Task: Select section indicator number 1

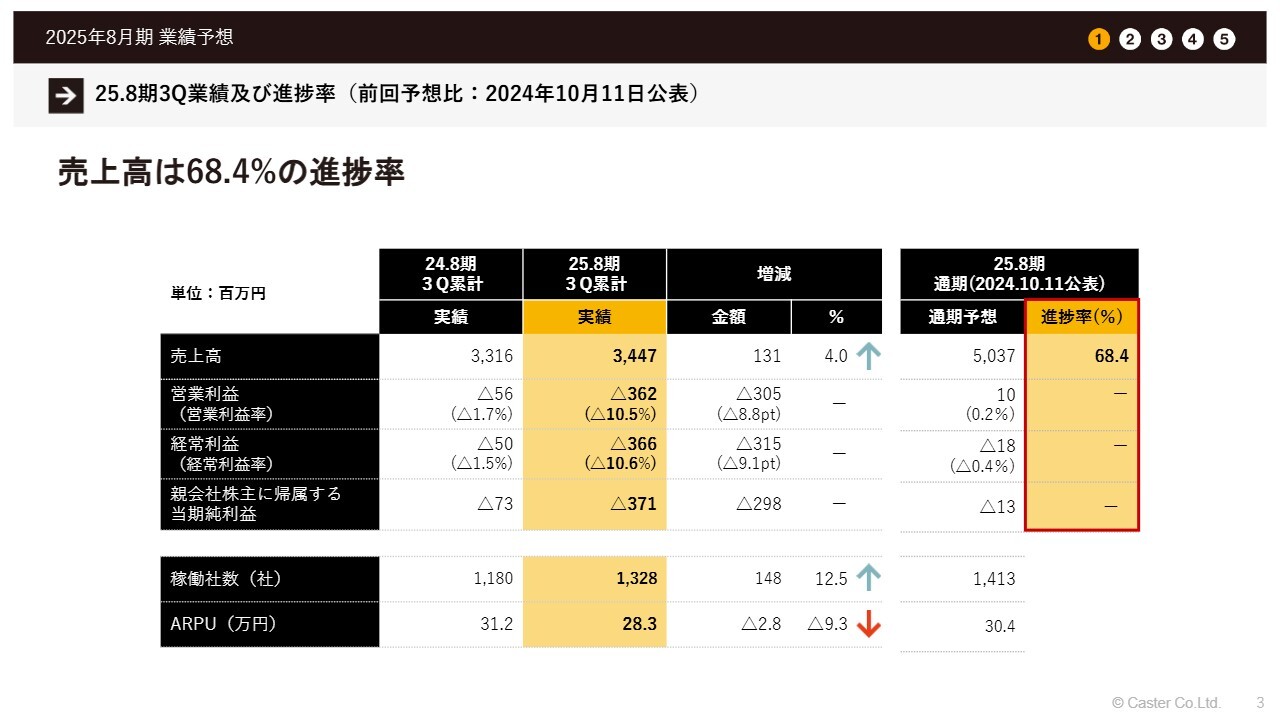Action: [x=1099, y=39]
